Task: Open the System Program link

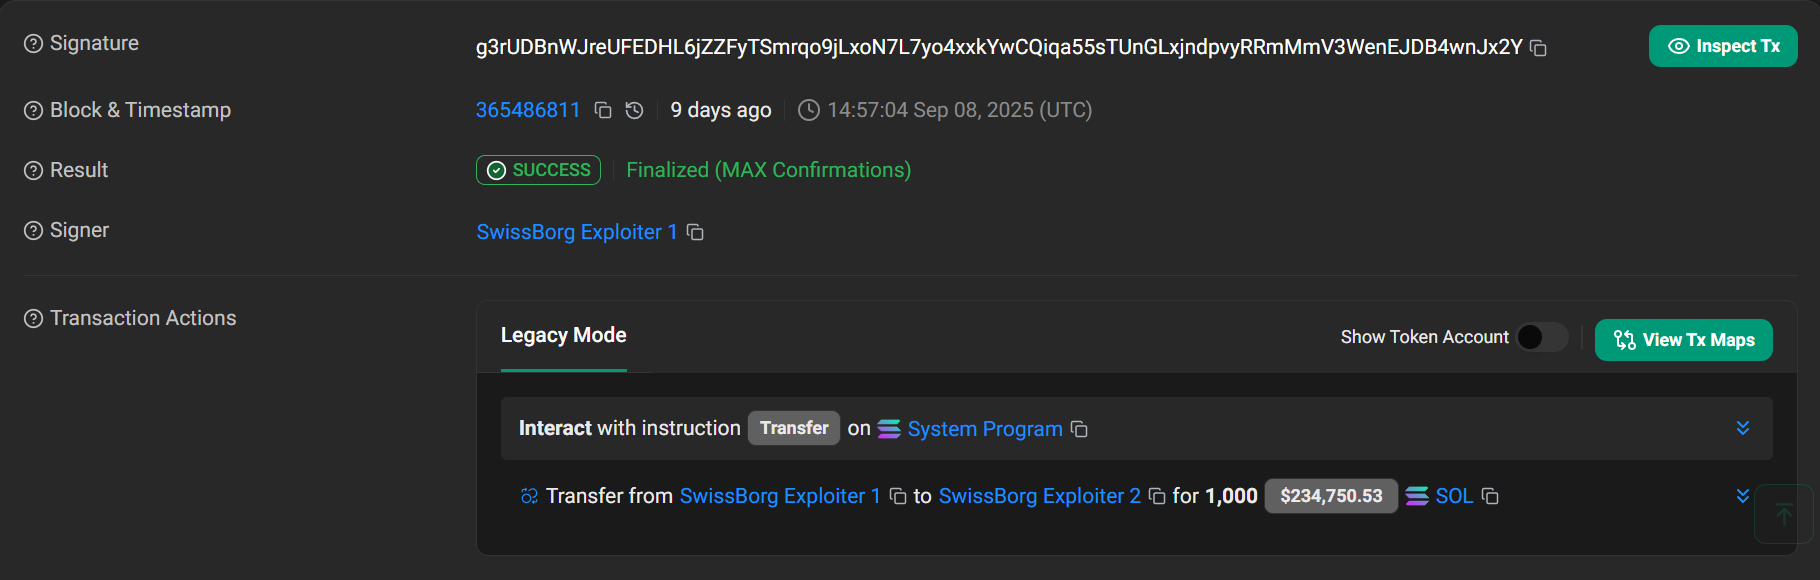Action: [x=985, y=429]
